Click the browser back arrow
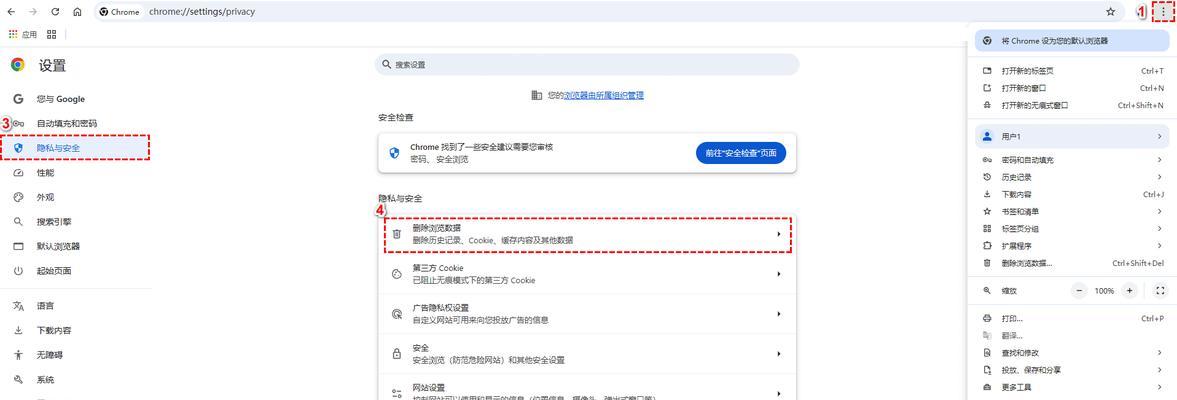The image size is (1177, 400). [11, 12]
